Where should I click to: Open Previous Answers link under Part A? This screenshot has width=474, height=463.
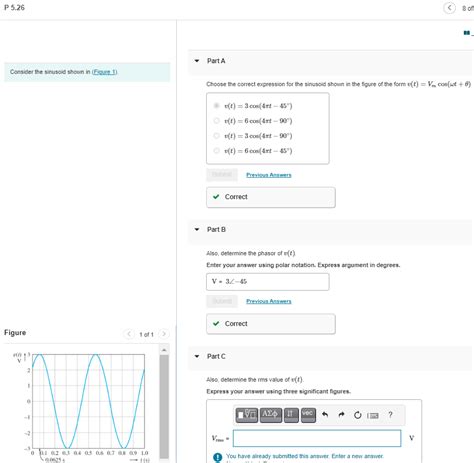(x=269, y=175)
